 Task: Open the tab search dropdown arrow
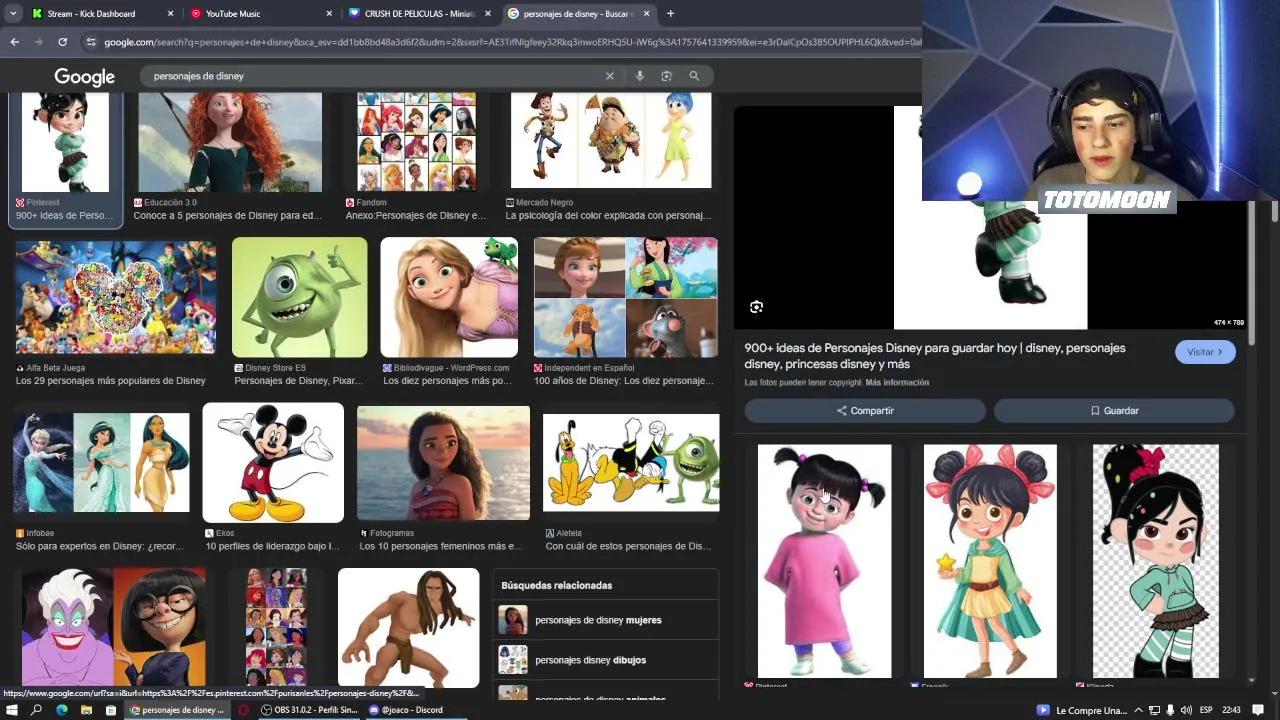(x=14, y=14)
